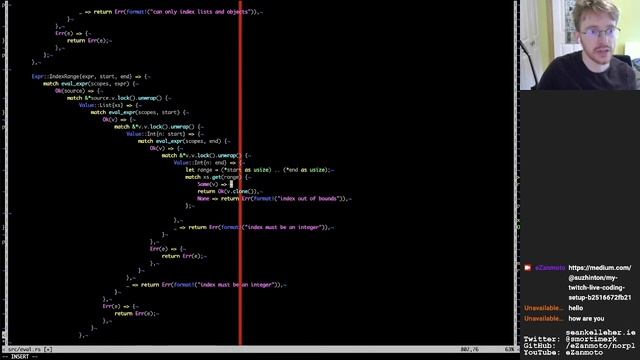640x360 pixels.
Task: Click the "Value::Int(n: start) => {" line
Action: coord(165,134)
